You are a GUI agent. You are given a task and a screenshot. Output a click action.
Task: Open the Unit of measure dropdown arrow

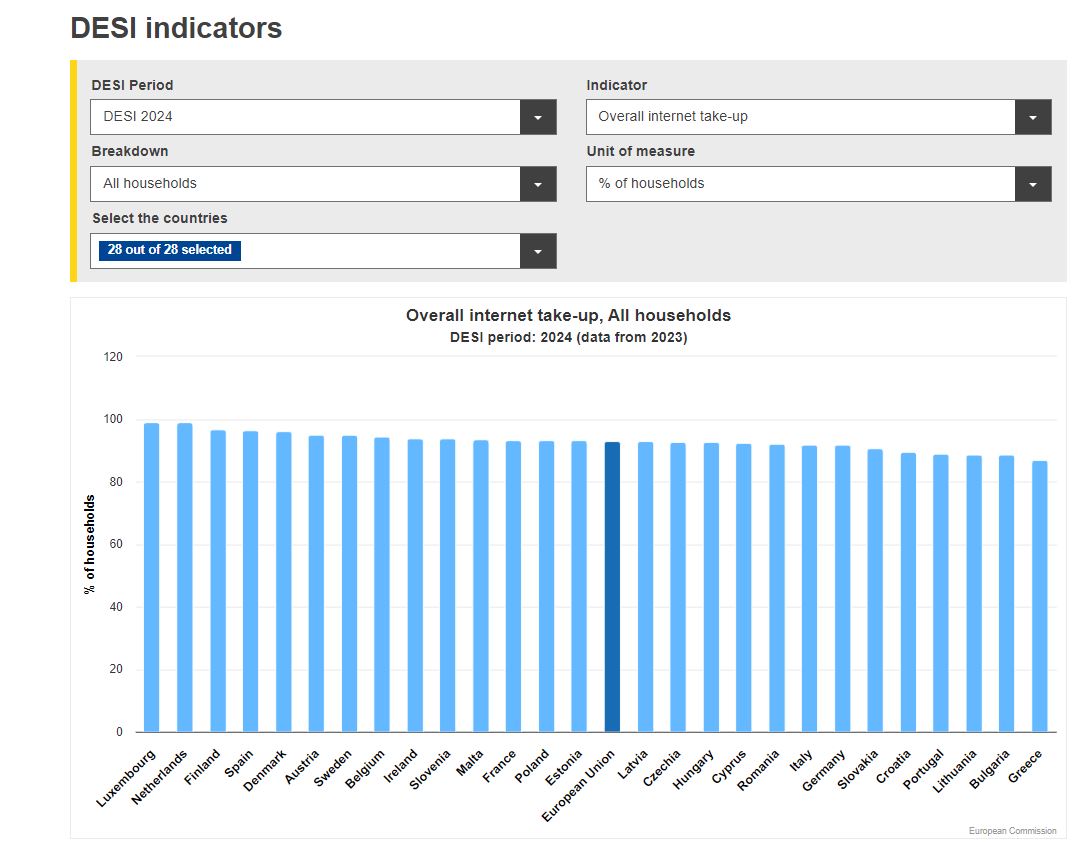click(1033, 184)
